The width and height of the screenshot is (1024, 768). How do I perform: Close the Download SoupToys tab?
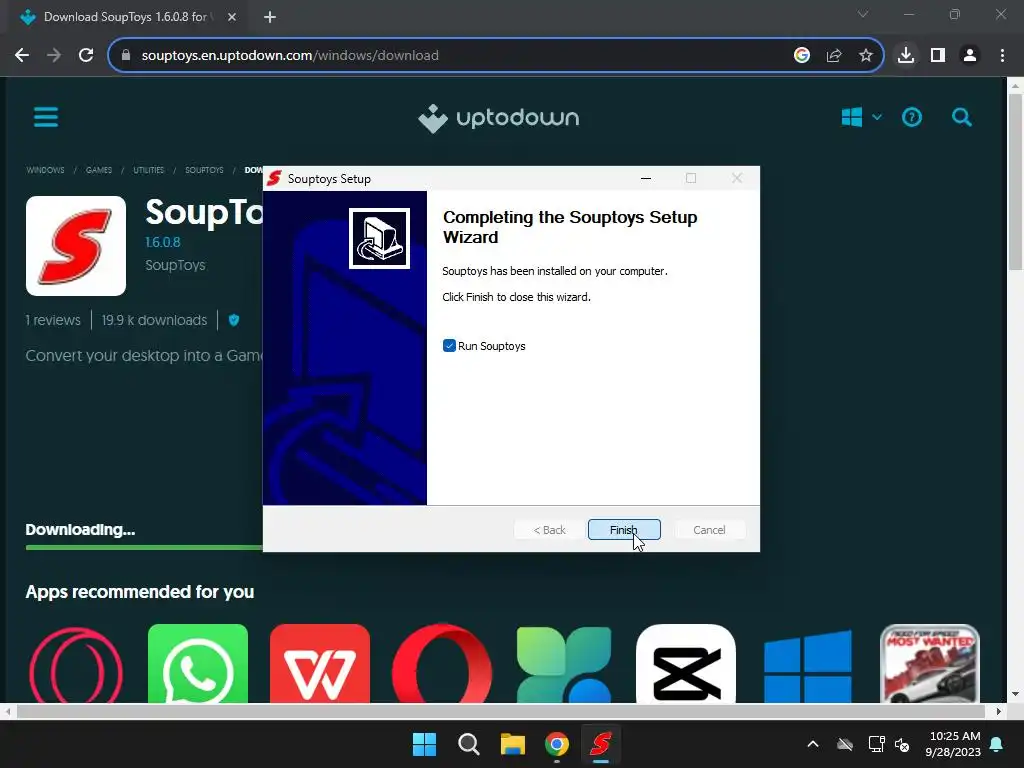click(232, 17)
